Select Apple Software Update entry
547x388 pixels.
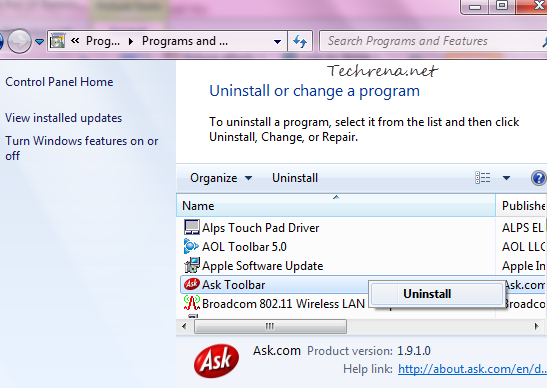(x=262, y=266)
